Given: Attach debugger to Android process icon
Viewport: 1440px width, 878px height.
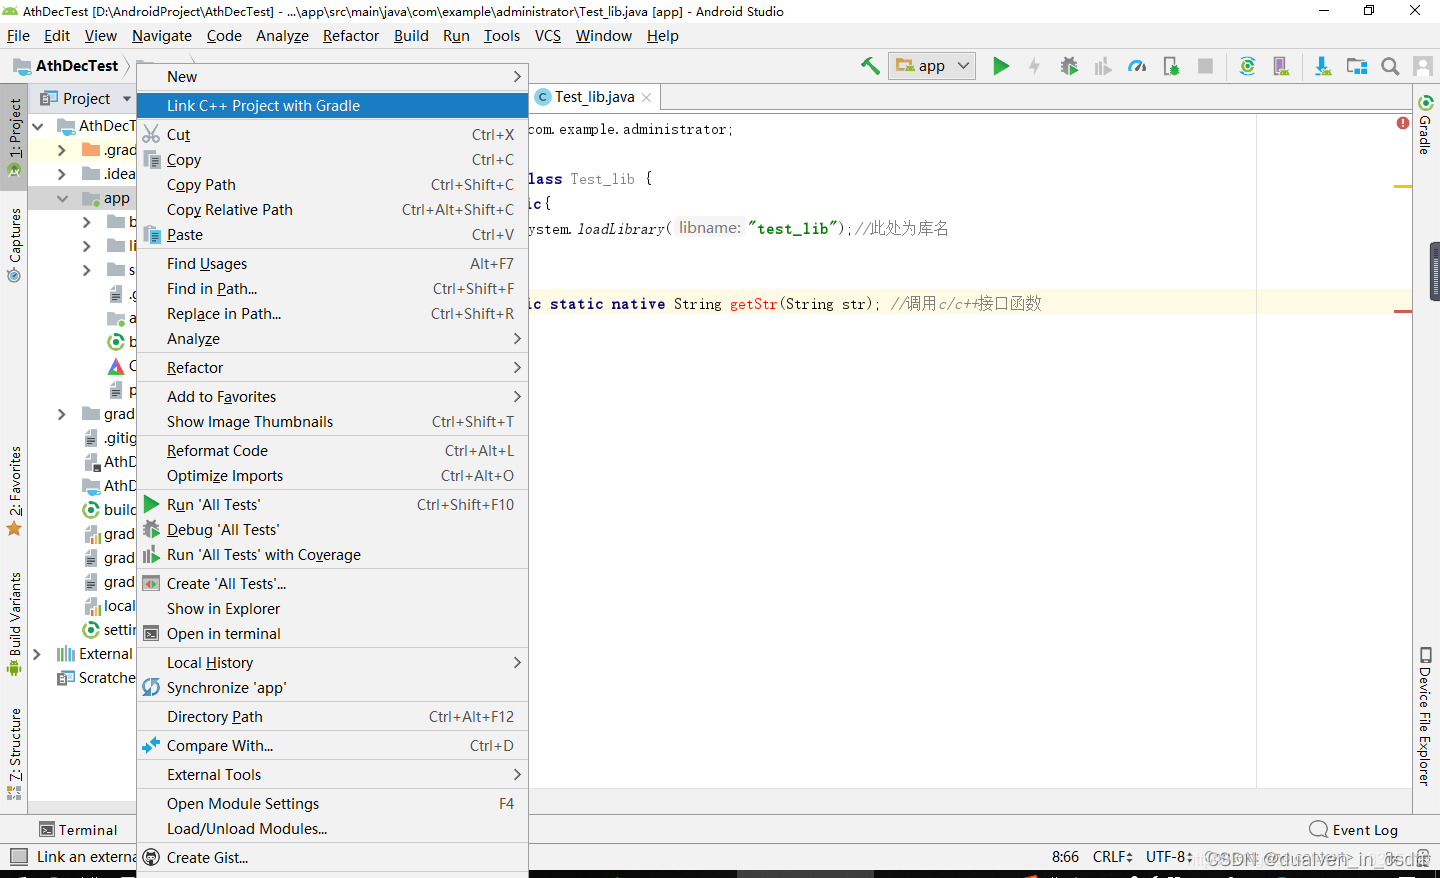Looking at the screenshot, I should [x=1171, y=66].
